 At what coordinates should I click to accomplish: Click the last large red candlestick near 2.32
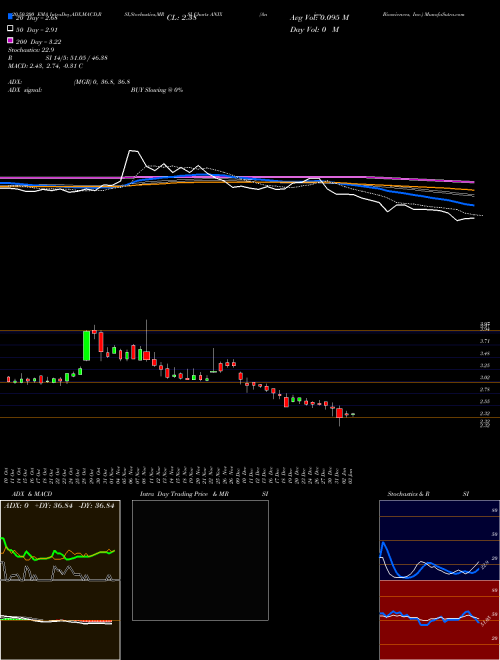pyautogui.click(x=339, y=413)
